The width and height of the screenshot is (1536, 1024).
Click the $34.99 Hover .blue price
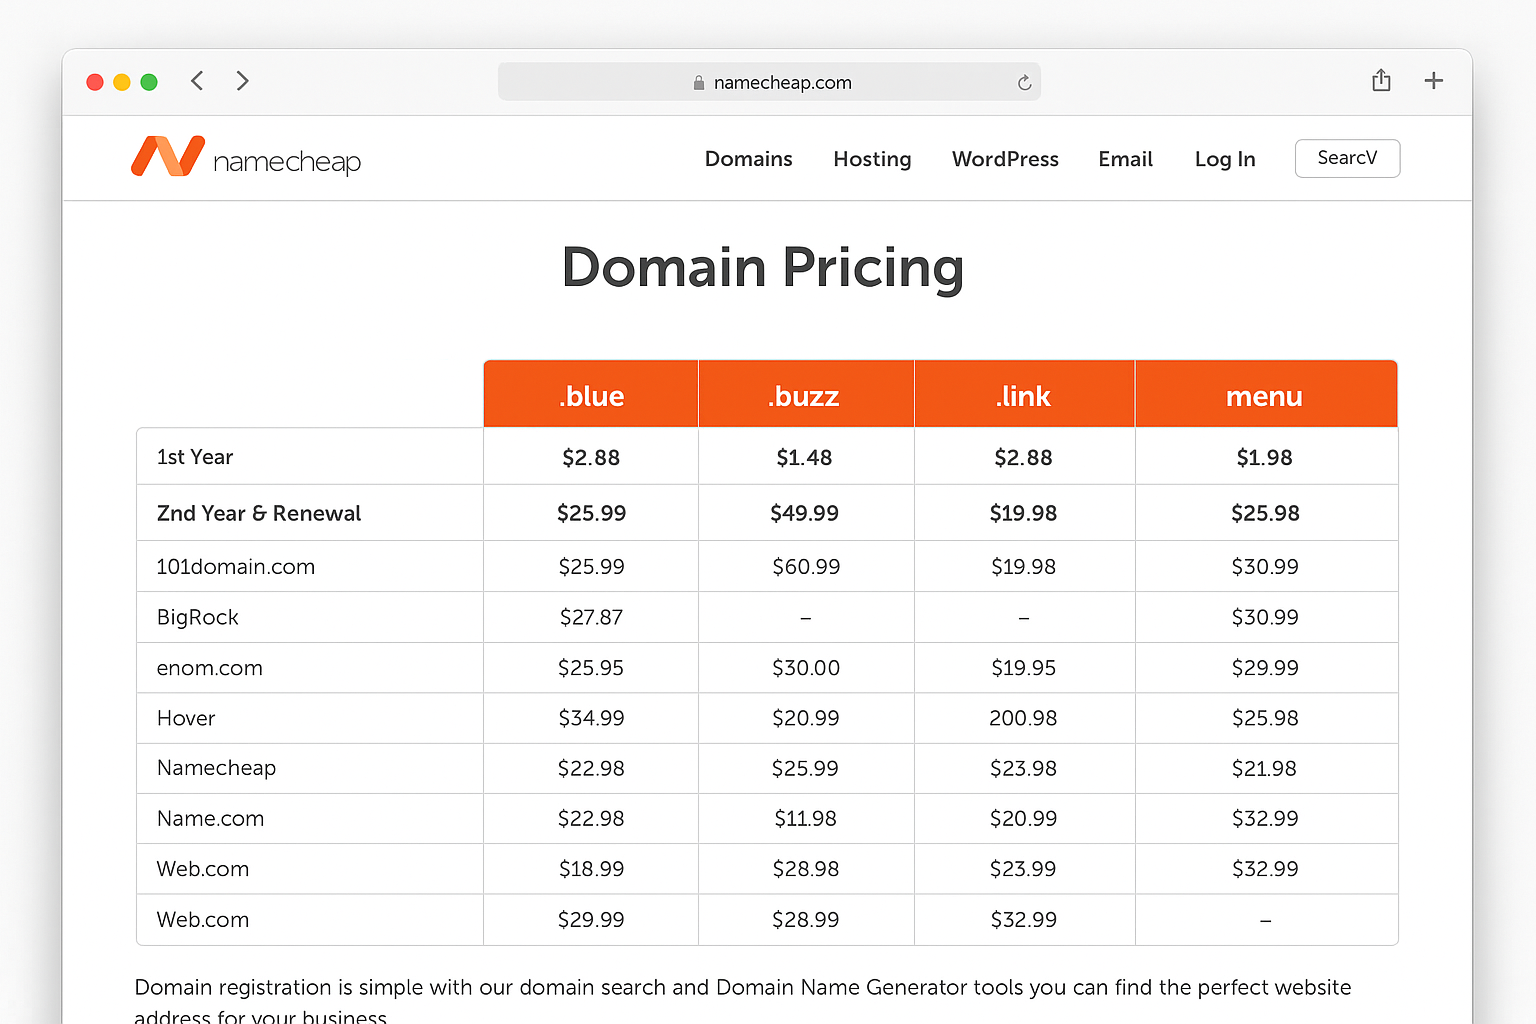pyautogui.click(x=591, y=718)
